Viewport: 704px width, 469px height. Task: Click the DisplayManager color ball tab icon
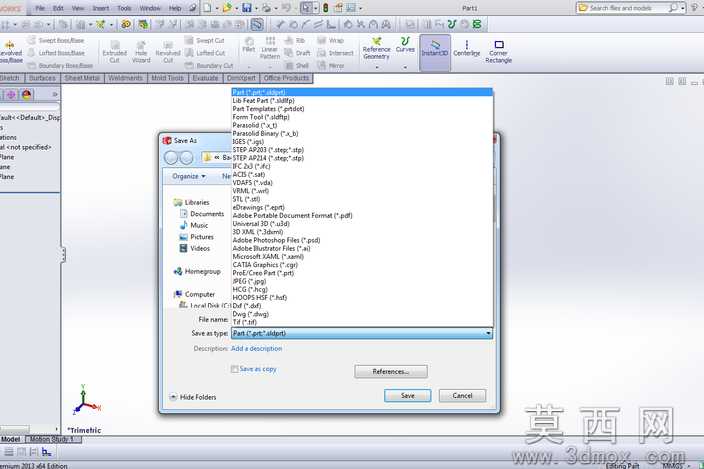point(26,94)
